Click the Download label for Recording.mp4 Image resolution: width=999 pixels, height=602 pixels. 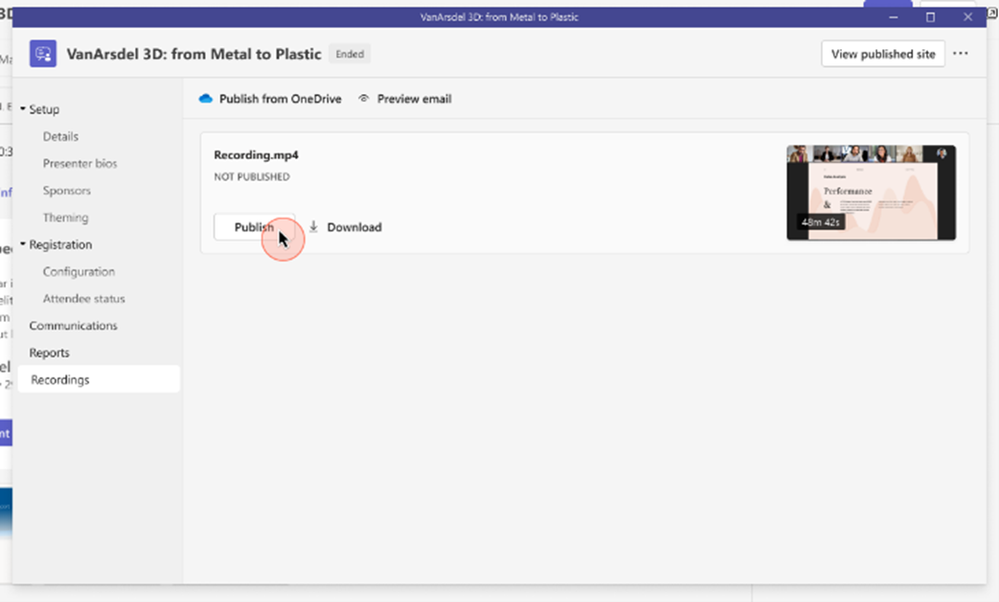[x=354, y=227]
